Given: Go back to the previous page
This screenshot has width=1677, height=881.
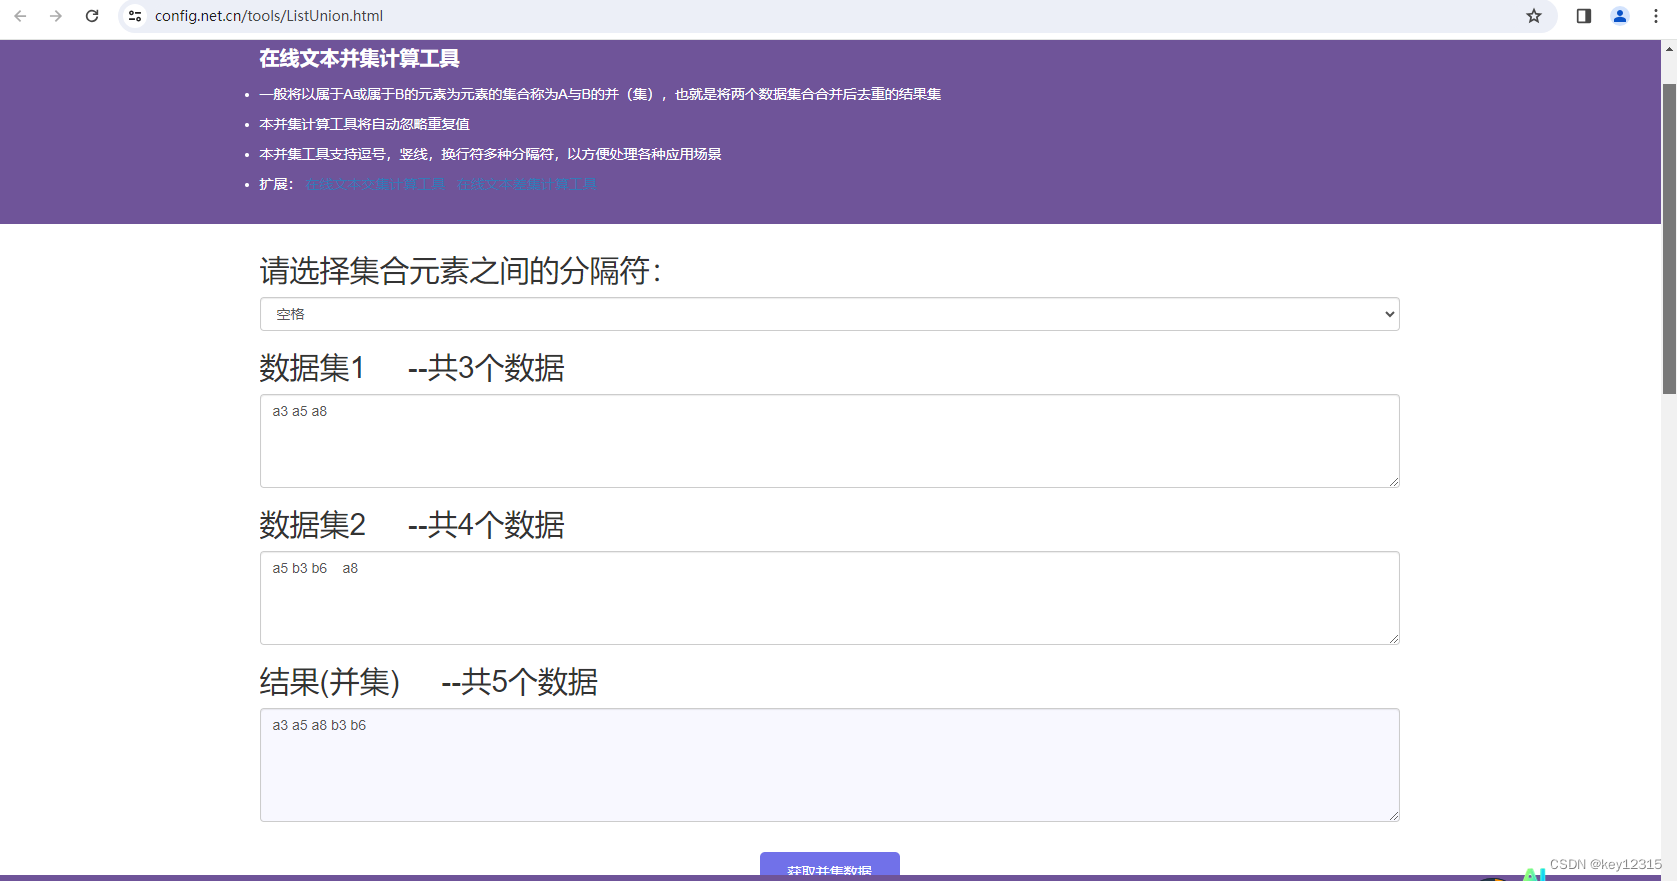Looking at the screenshot, I should [20, 16].
